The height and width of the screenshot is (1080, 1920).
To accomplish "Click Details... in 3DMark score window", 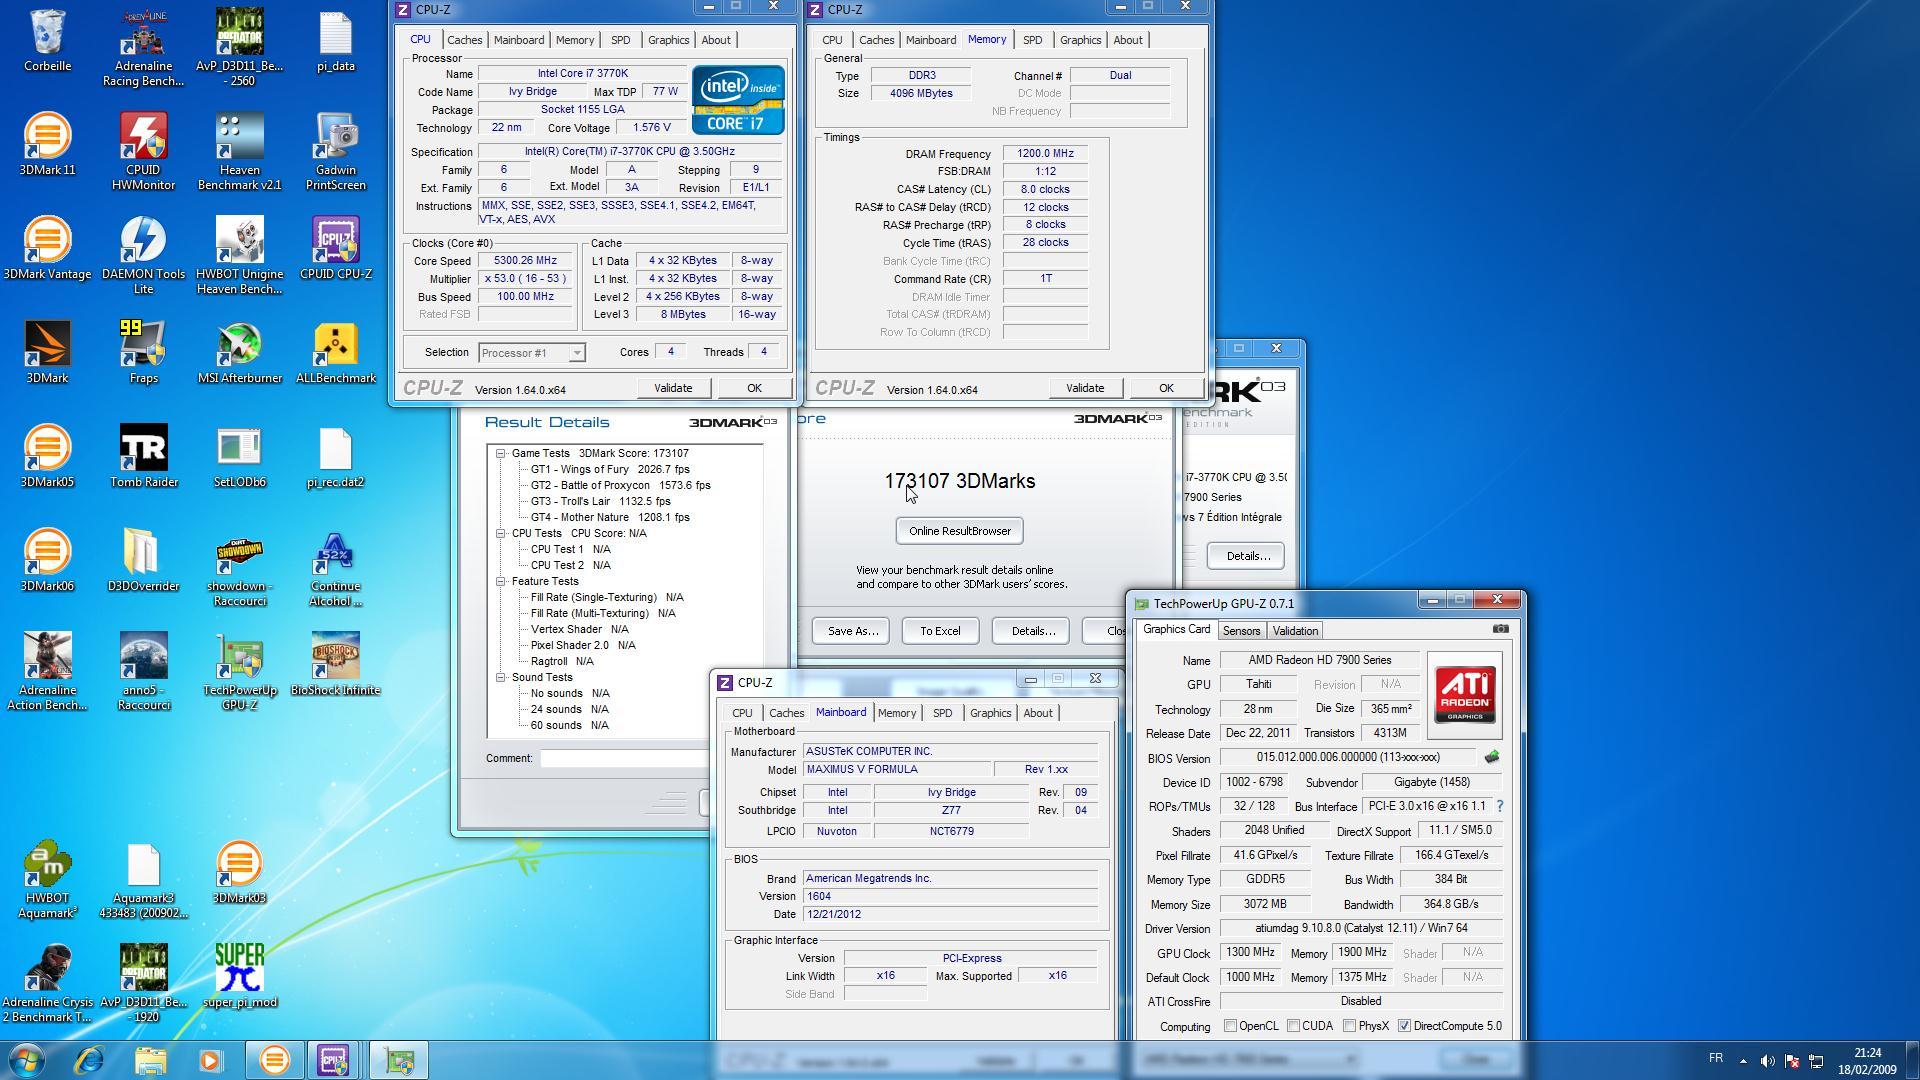I will [1032, 631].
